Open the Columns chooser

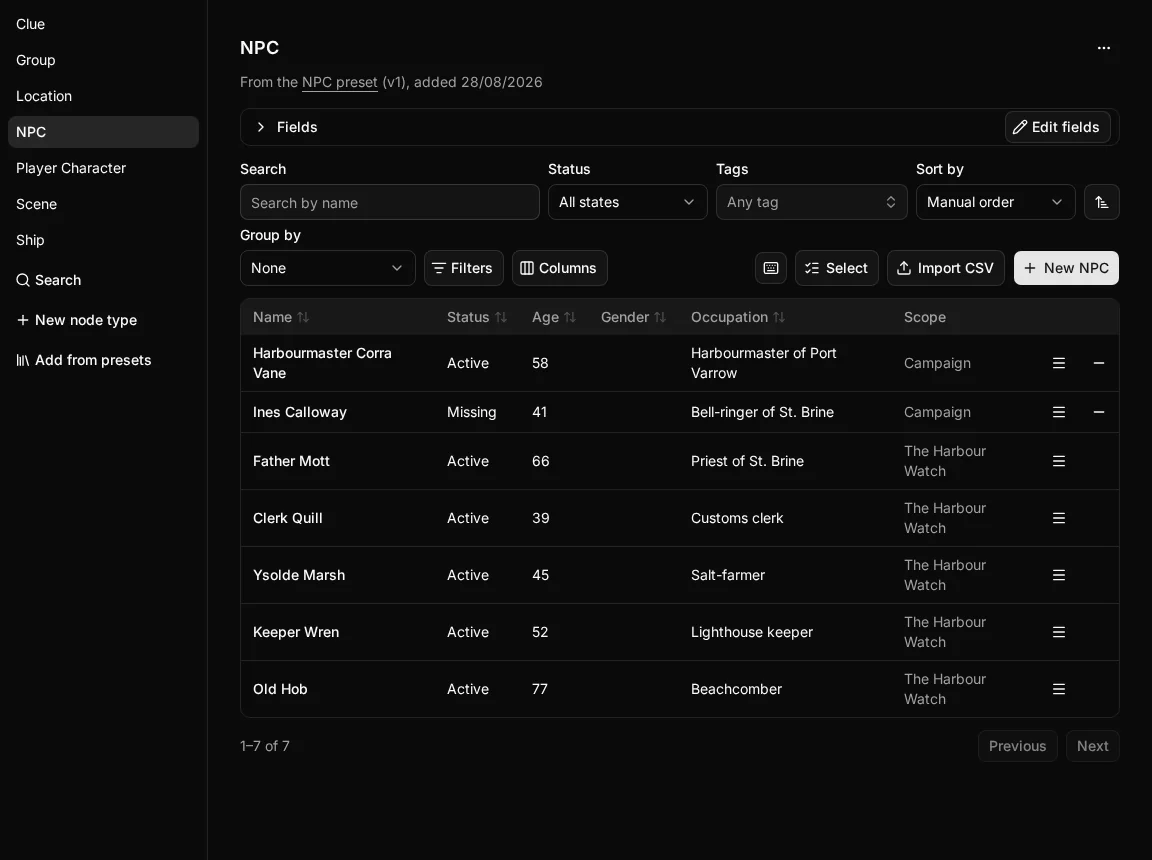coord(559,268)
